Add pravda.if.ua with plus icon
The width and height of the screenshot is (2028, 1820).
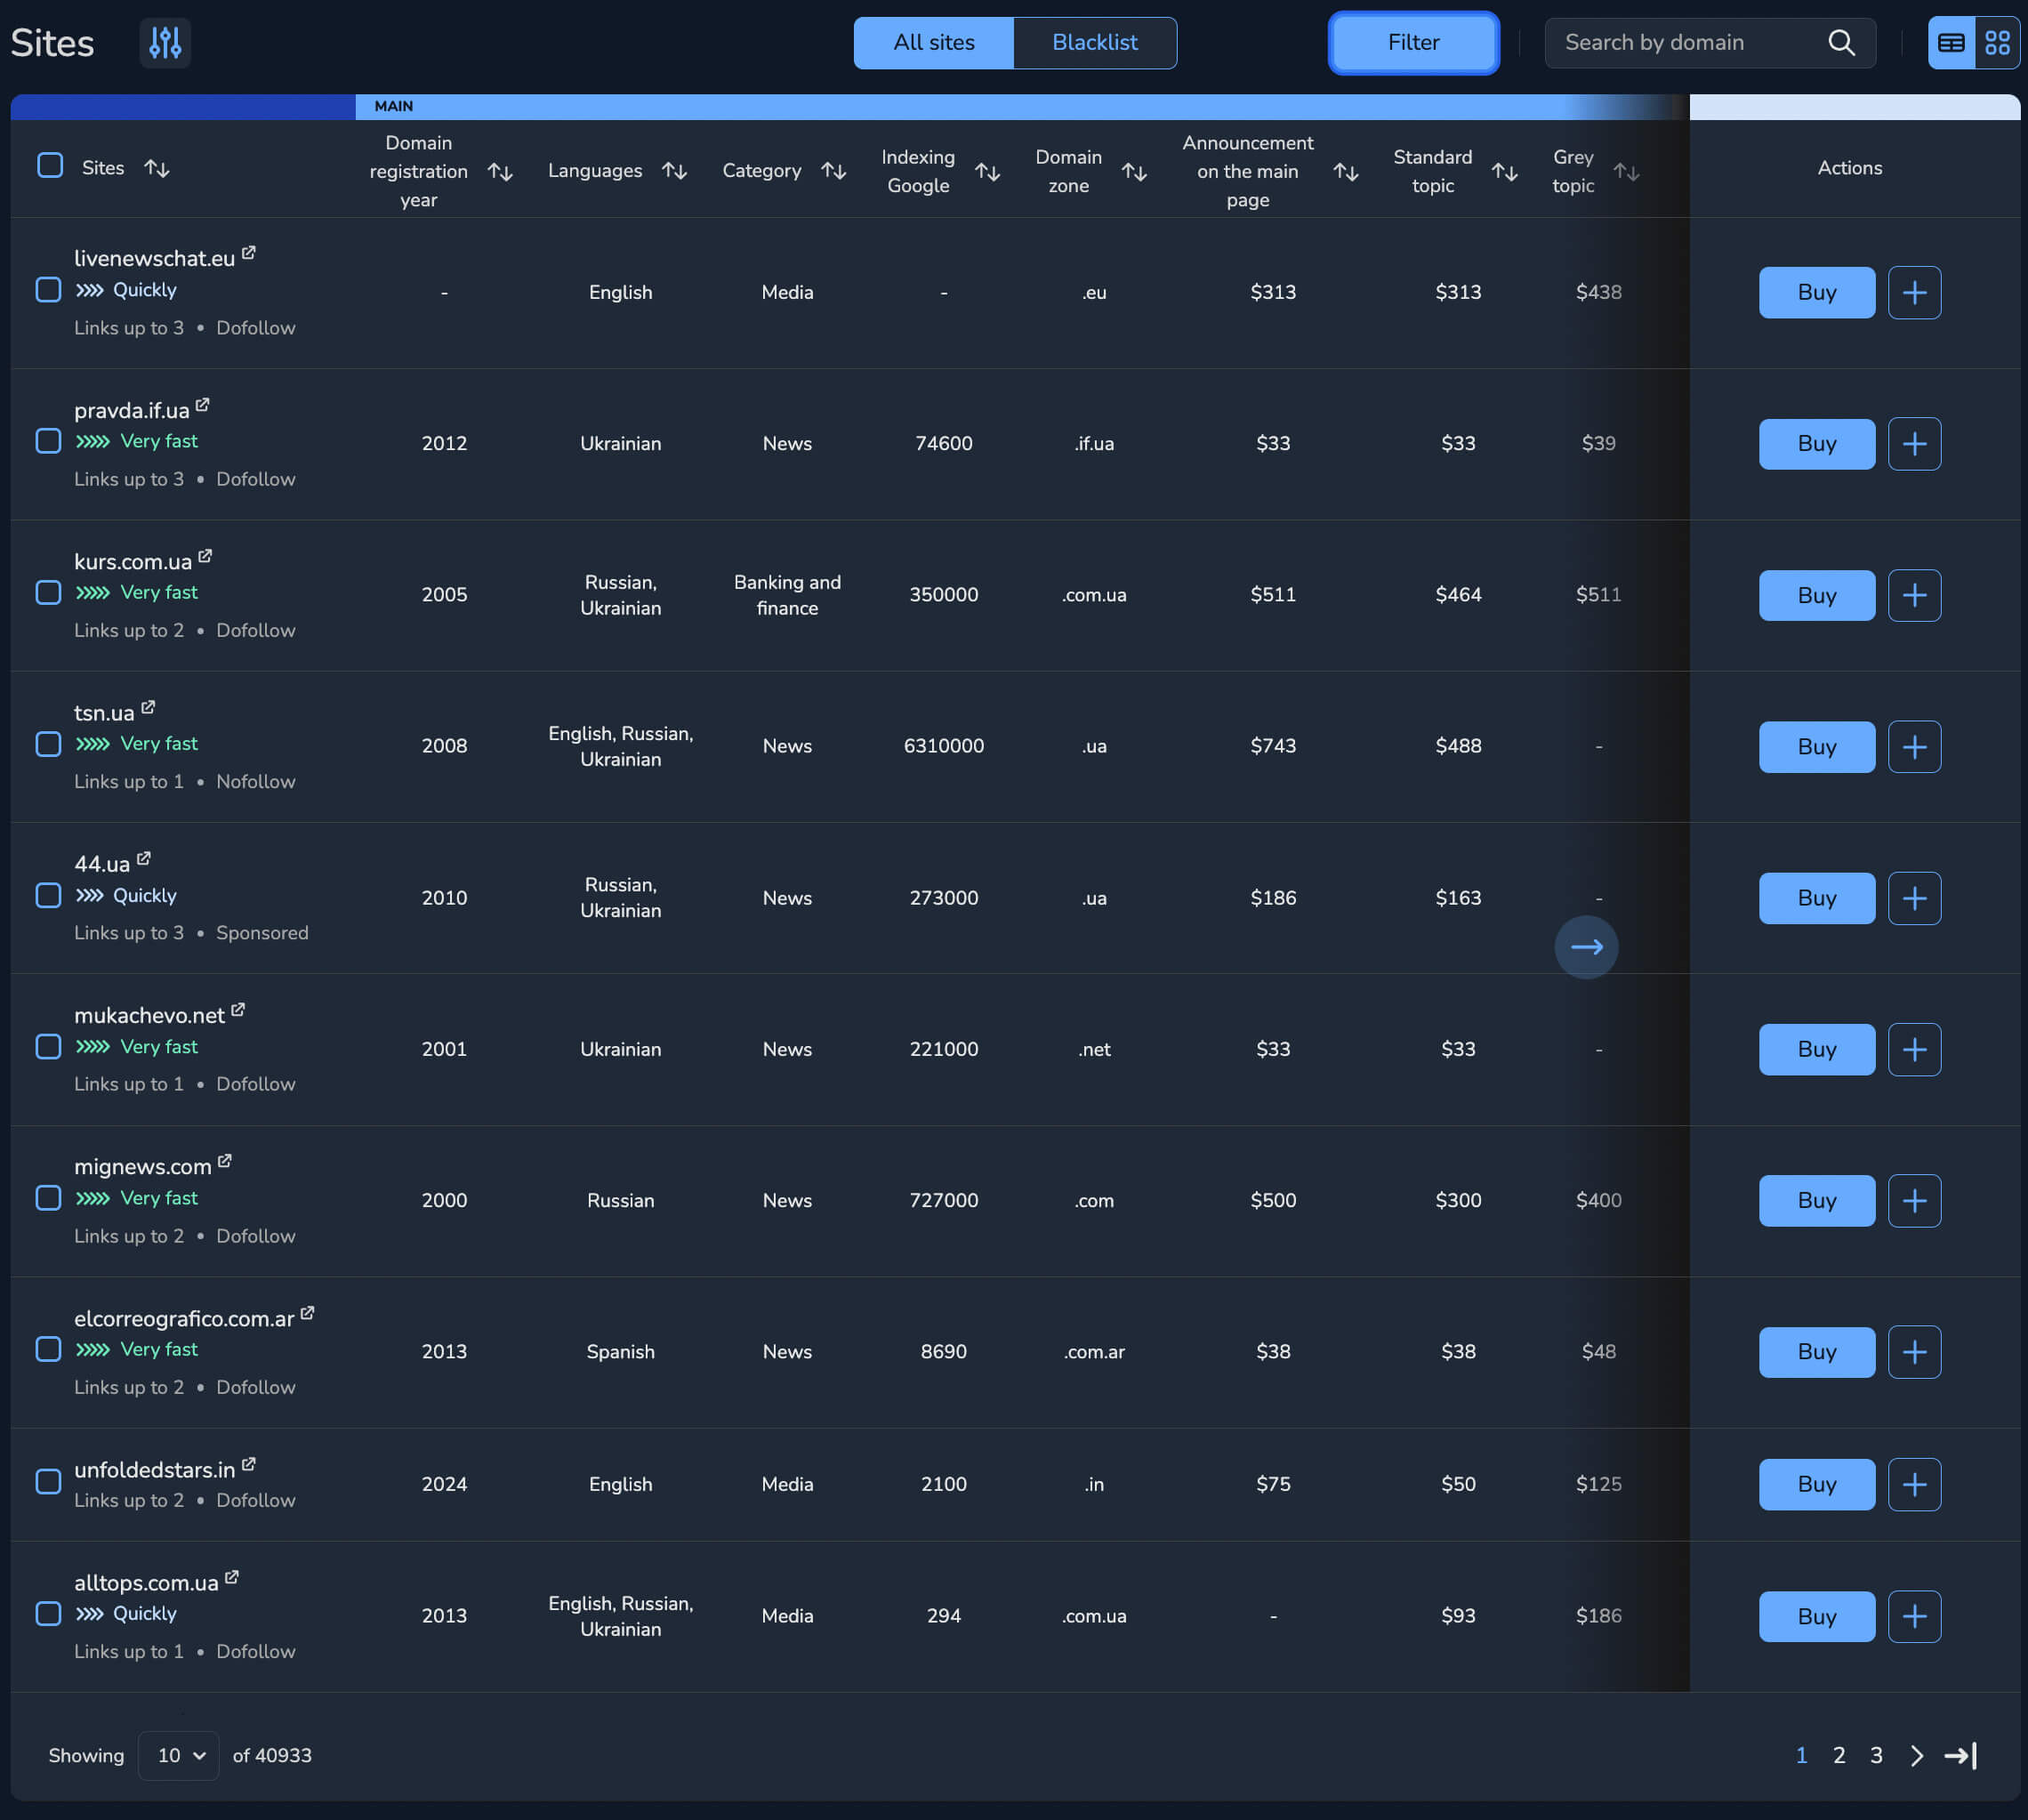1914,444
